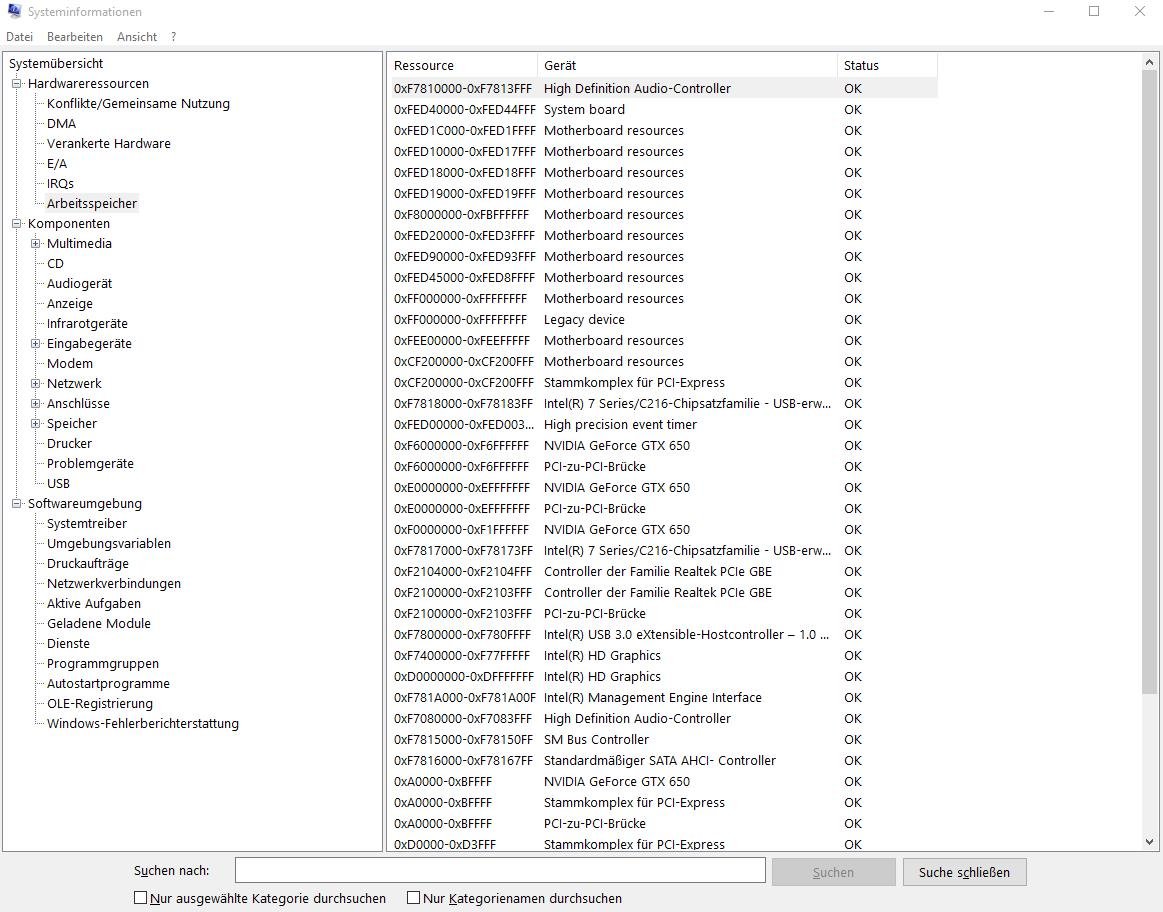Screen dimensions: 1163x912
Task: Select Systemübersicht root item
Action: point(56,64)
